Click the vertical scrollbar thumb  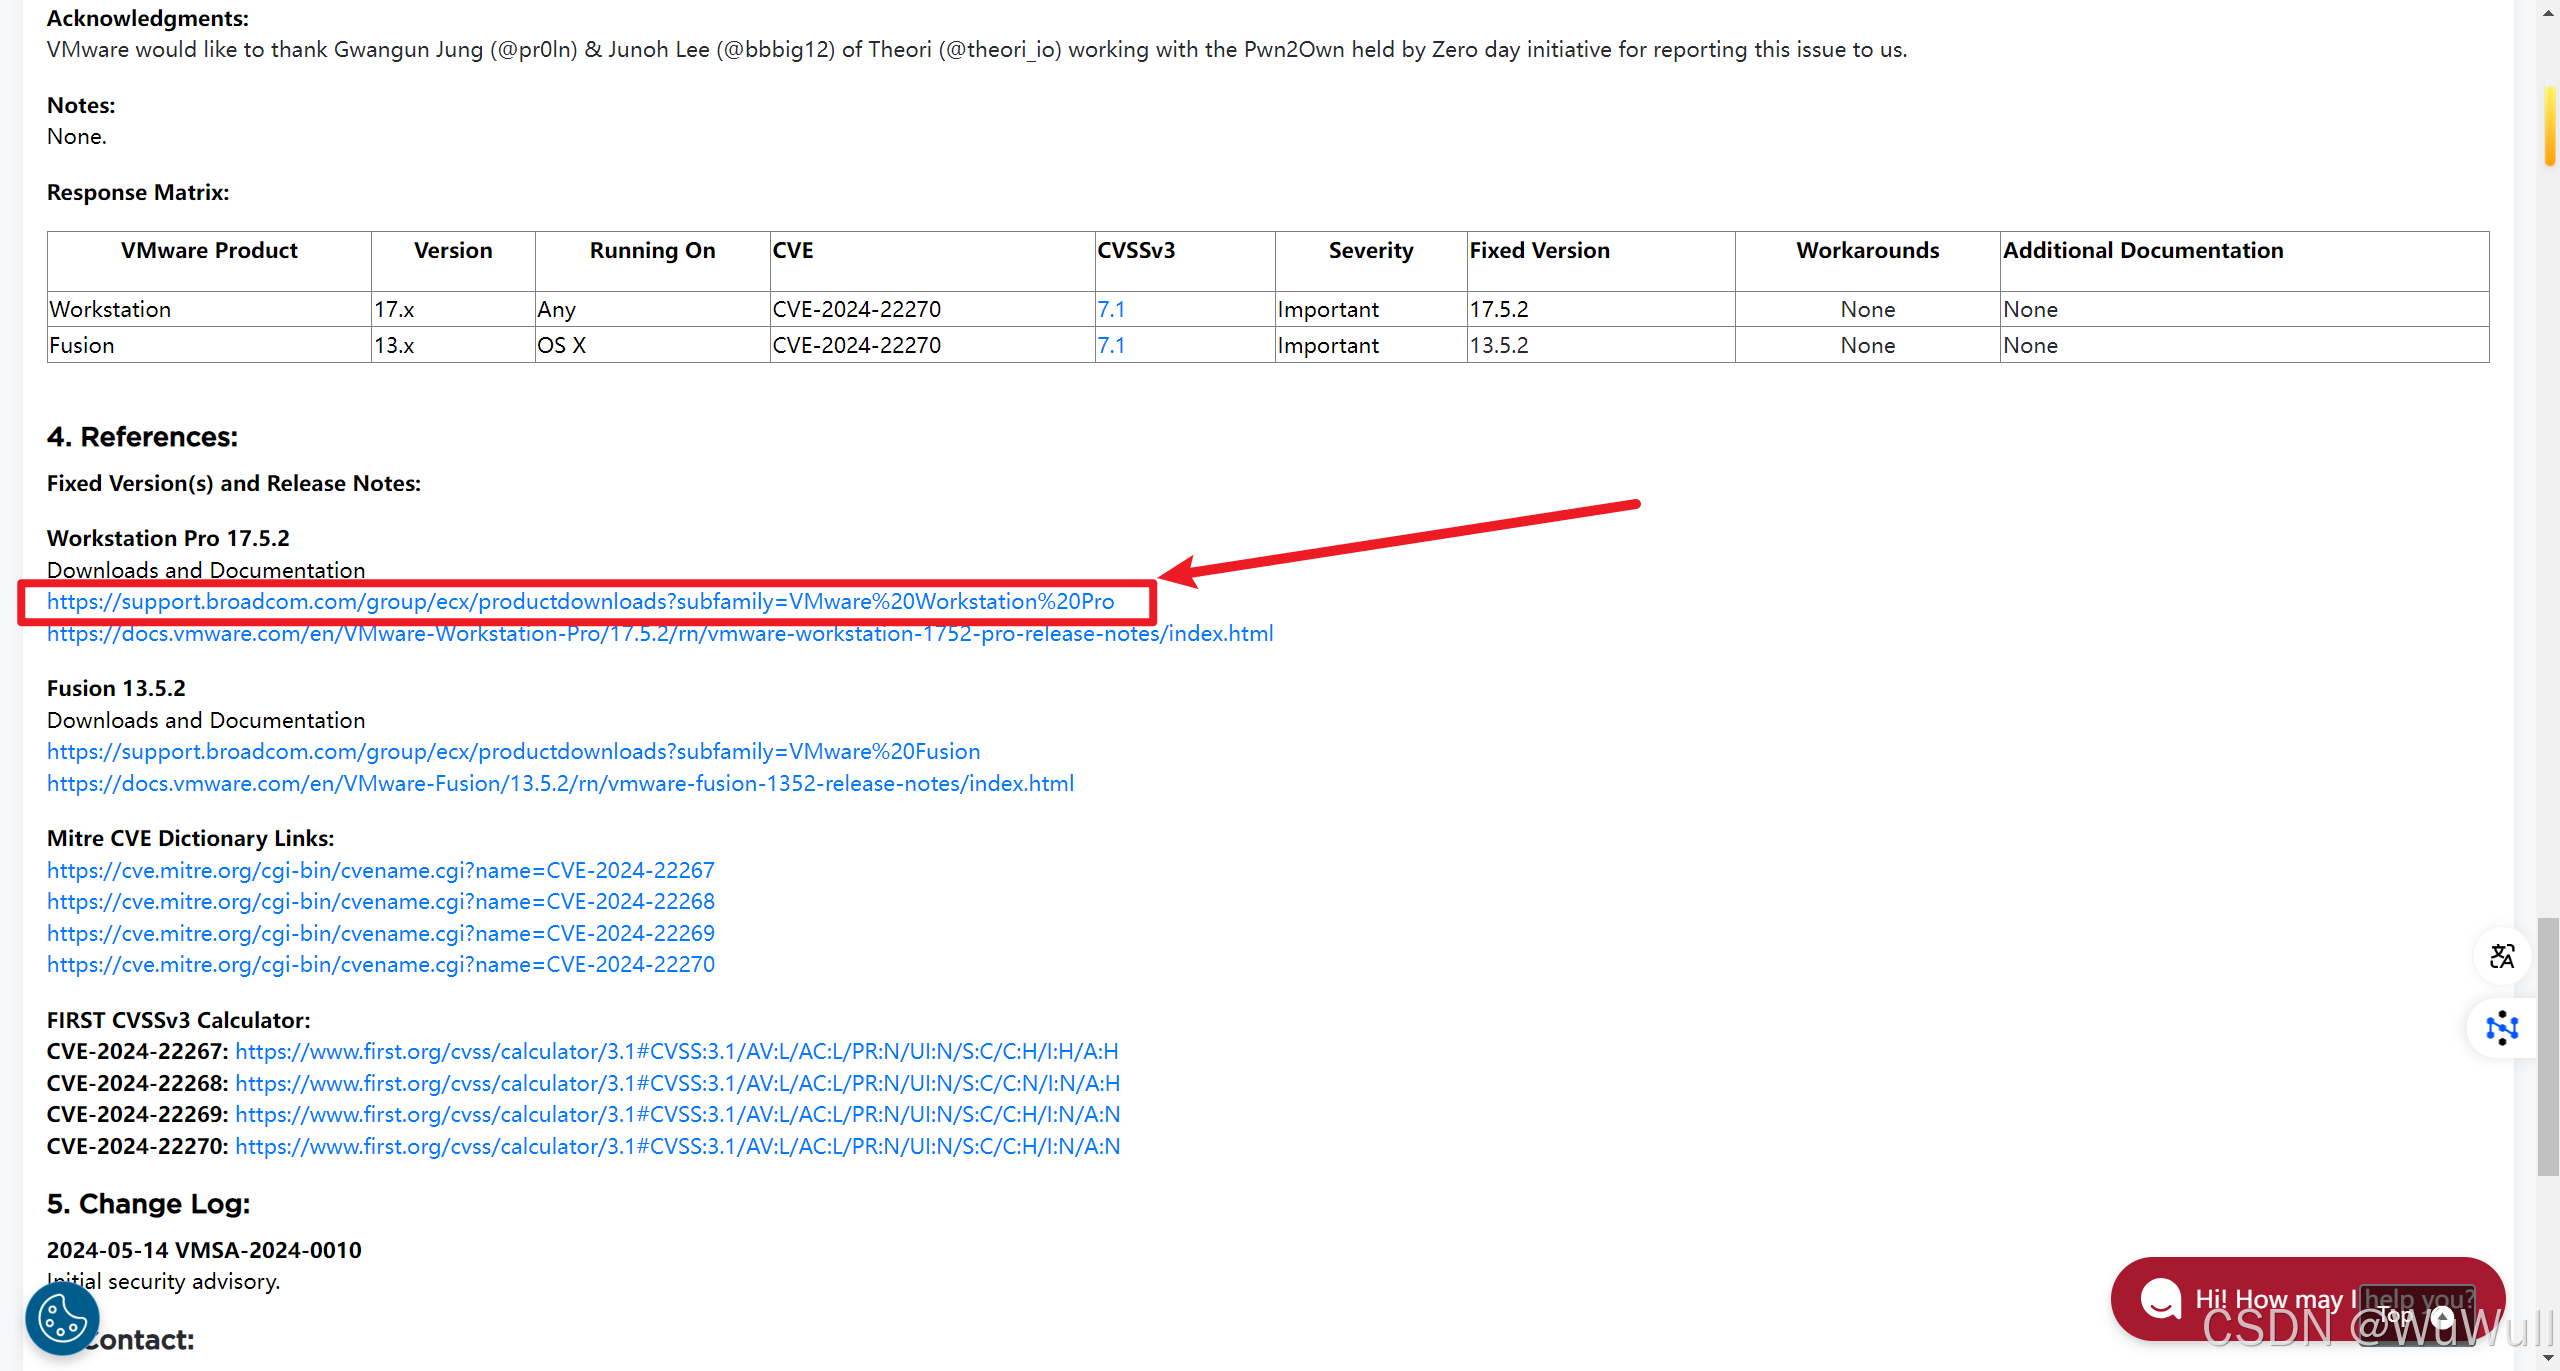point(2548,1045)
